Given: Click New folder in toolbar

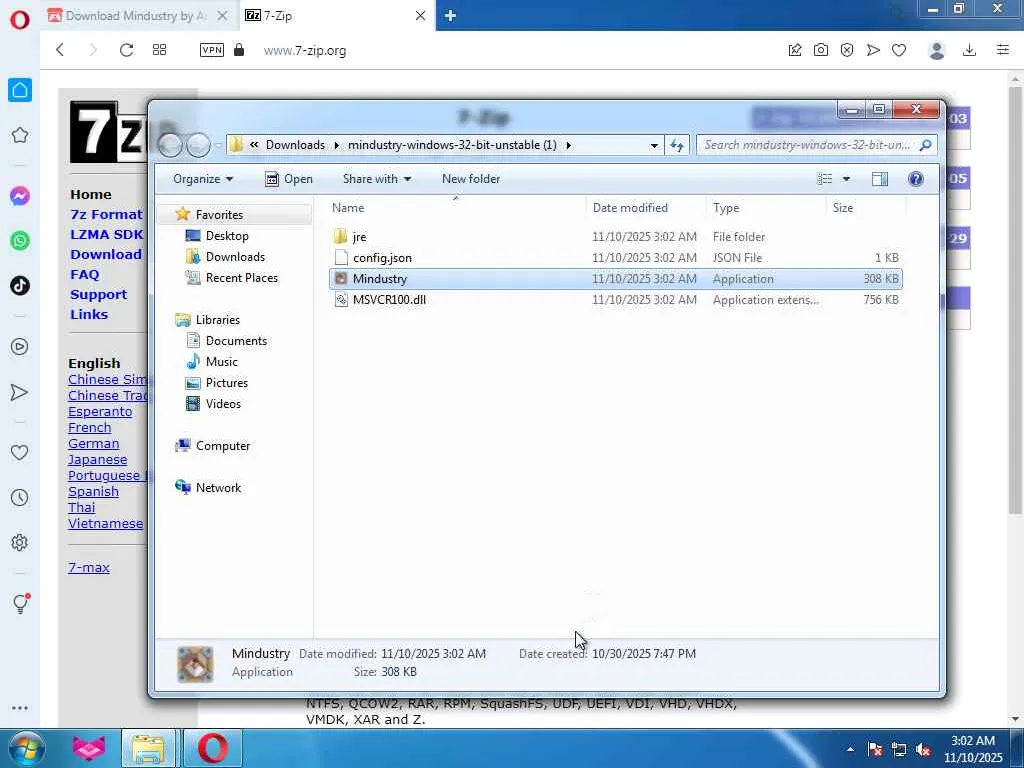Looking at the screenshot, I should click(x=471, y=179).
